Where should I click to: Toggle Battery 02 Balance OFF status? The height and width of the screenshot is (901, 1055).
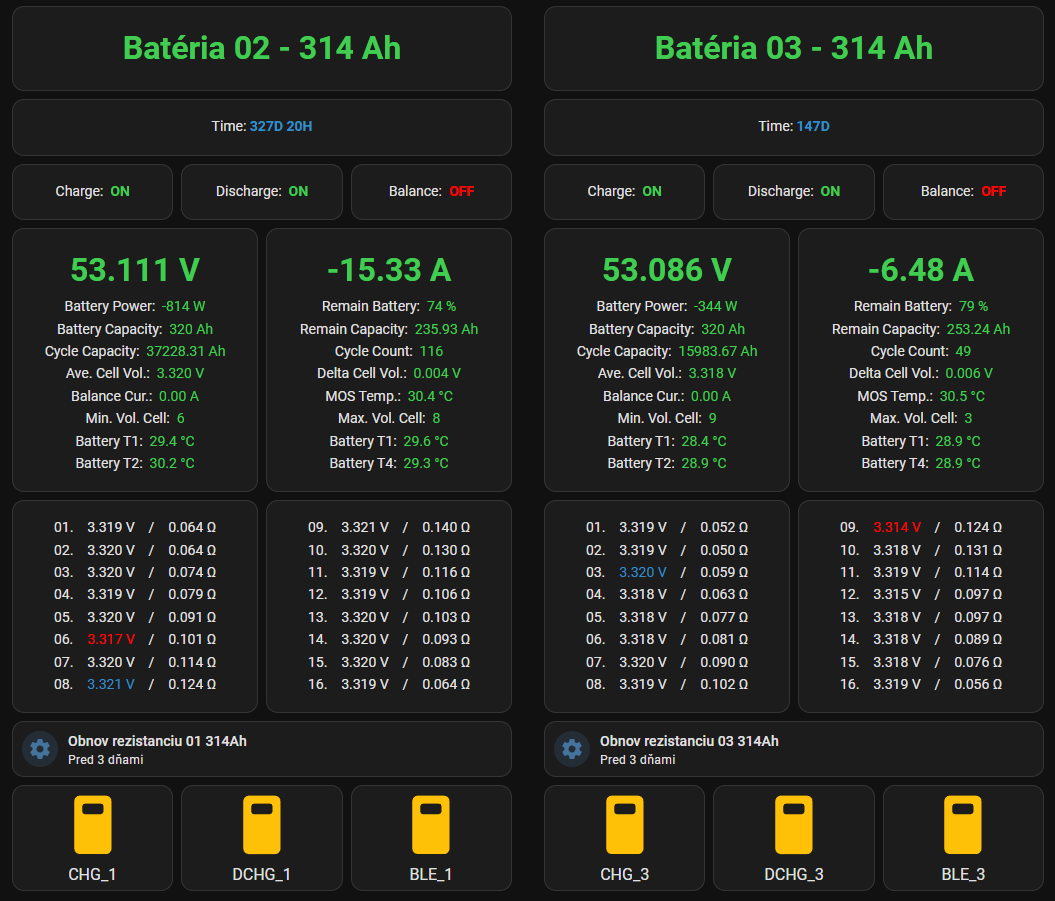[x=431, y=192]
